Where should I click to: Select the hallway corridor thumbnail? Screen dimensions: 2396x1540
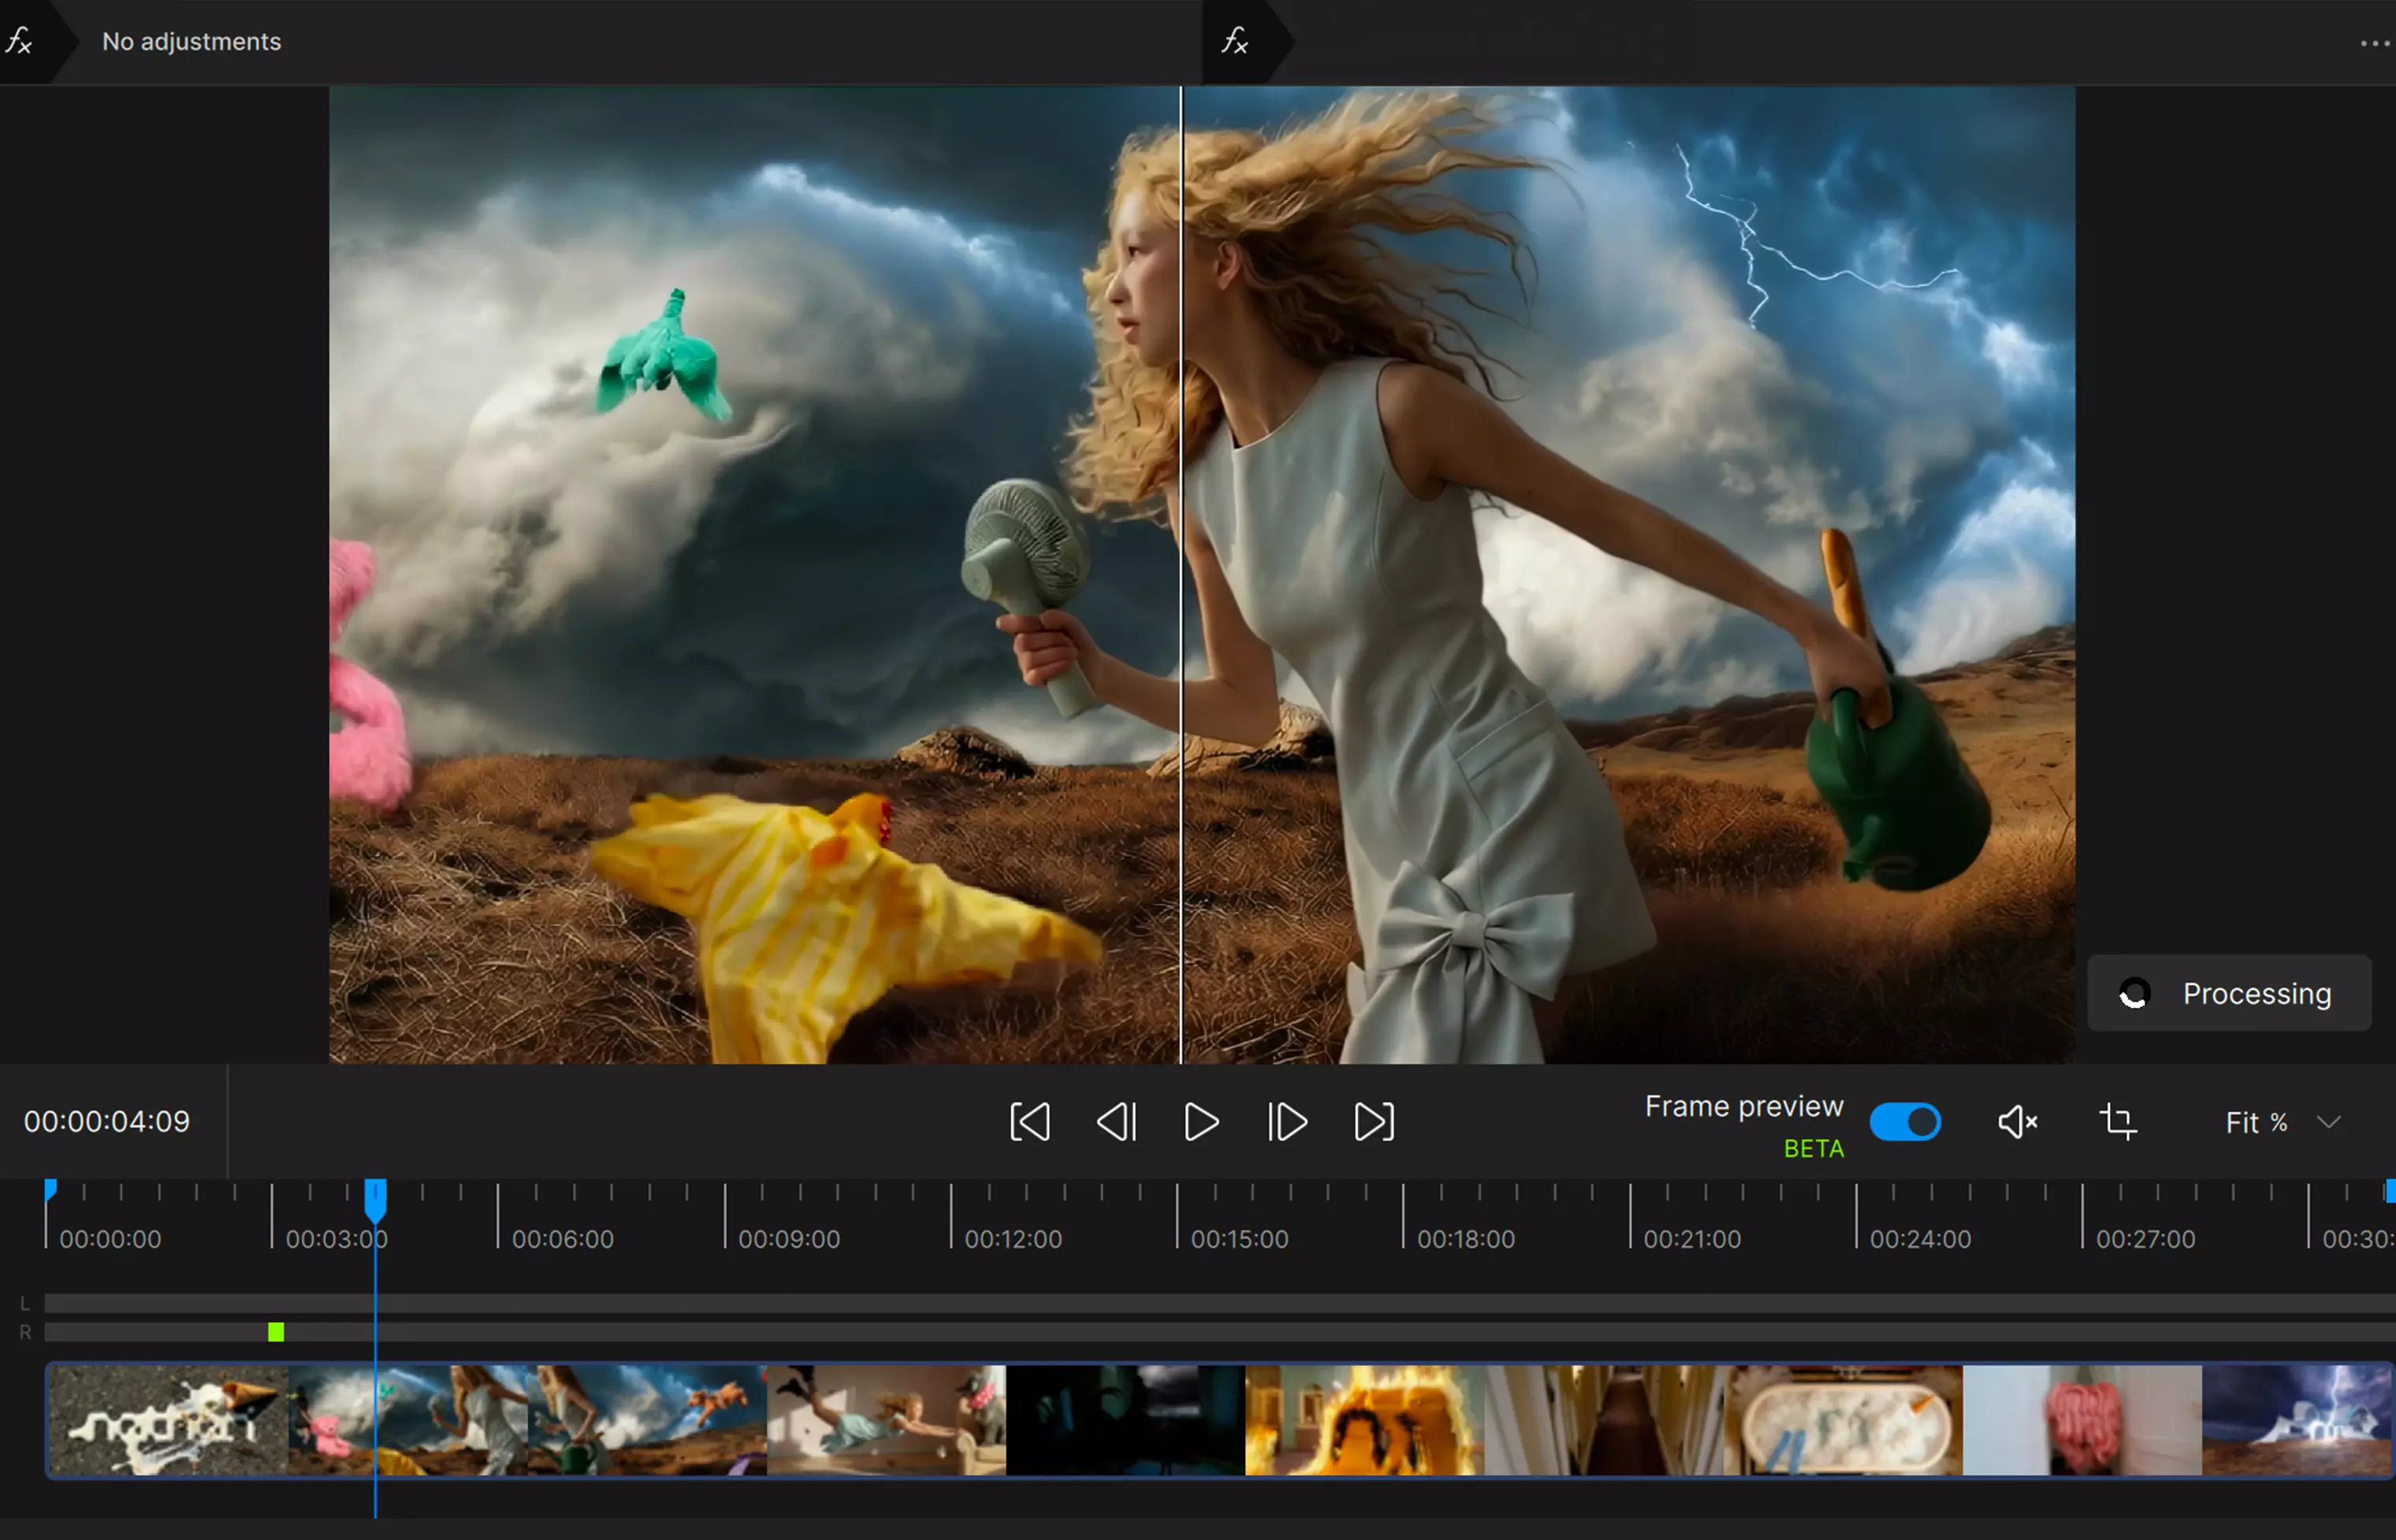coord(1604,1420)
